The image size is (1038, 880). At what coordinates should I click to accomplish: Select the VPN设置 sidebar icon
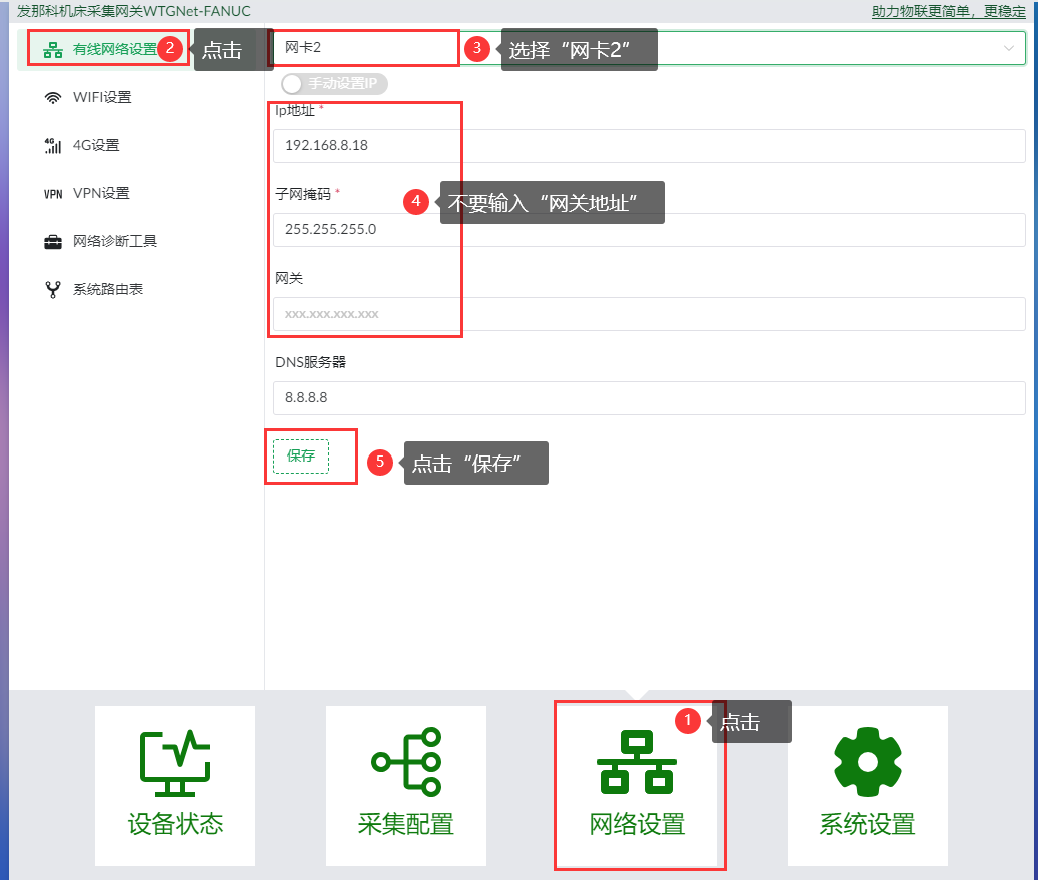[x=53, y=193]
